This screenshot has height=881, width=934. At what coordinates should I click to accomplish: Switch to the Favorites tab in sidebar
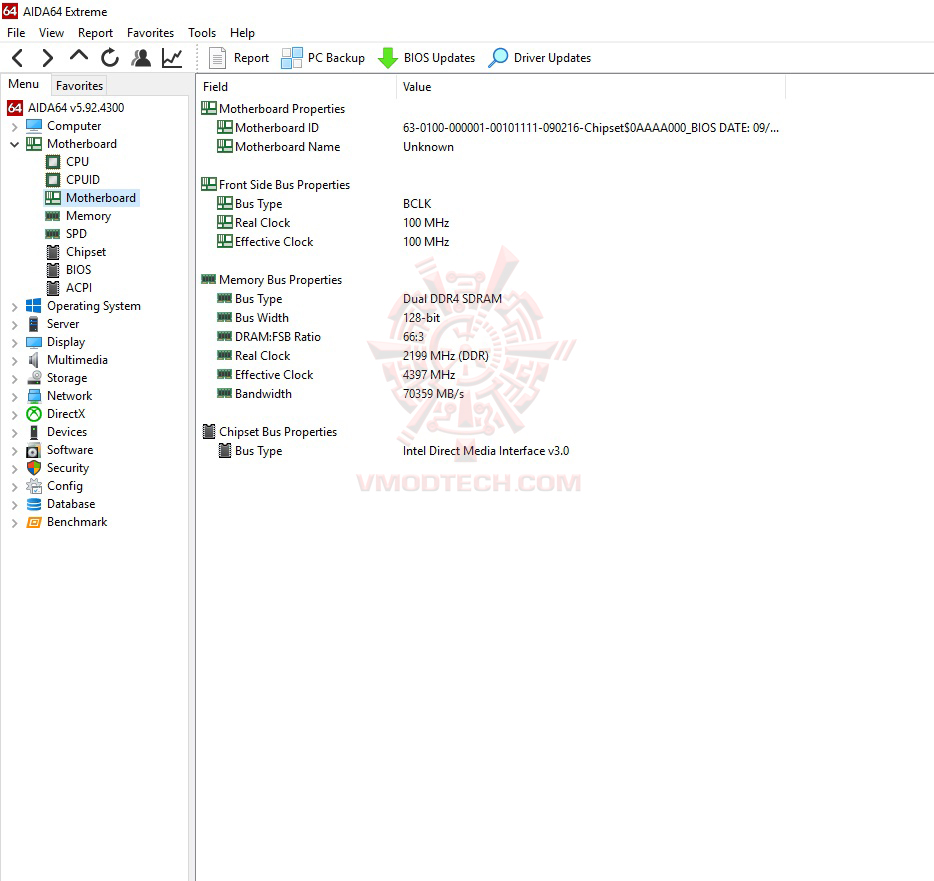[79, 86]
